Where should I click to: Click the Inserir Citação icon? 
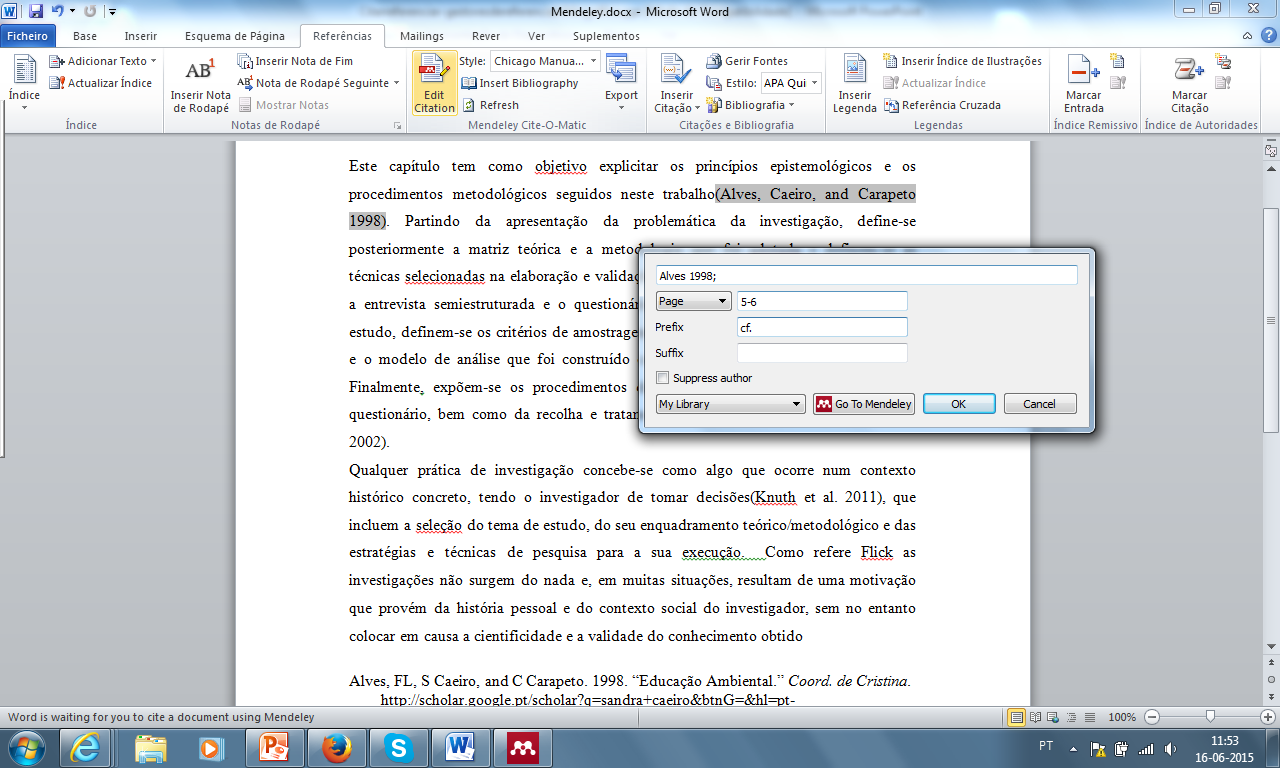click(677, 84)
